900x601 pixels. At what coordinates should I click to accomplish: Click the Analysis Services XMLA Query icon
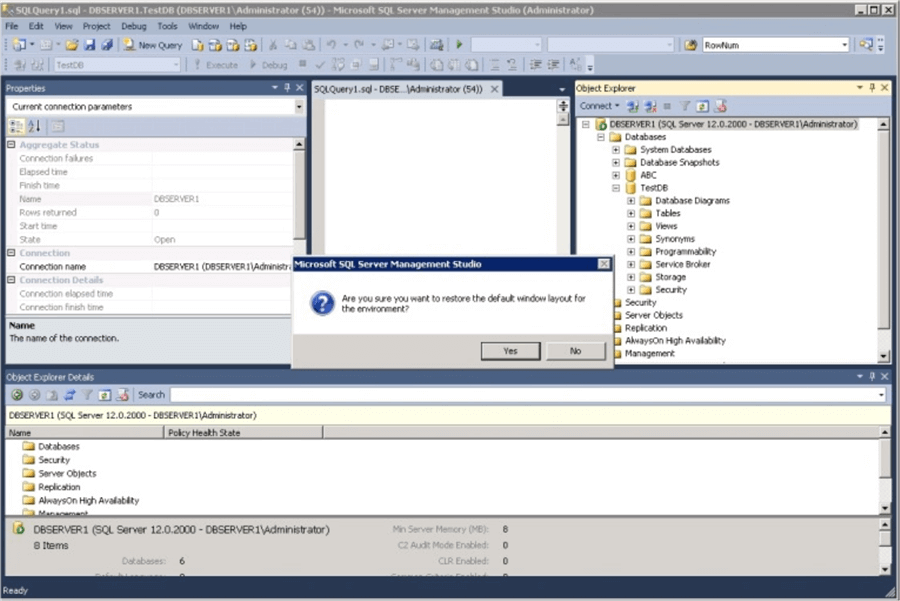(251, 45)
